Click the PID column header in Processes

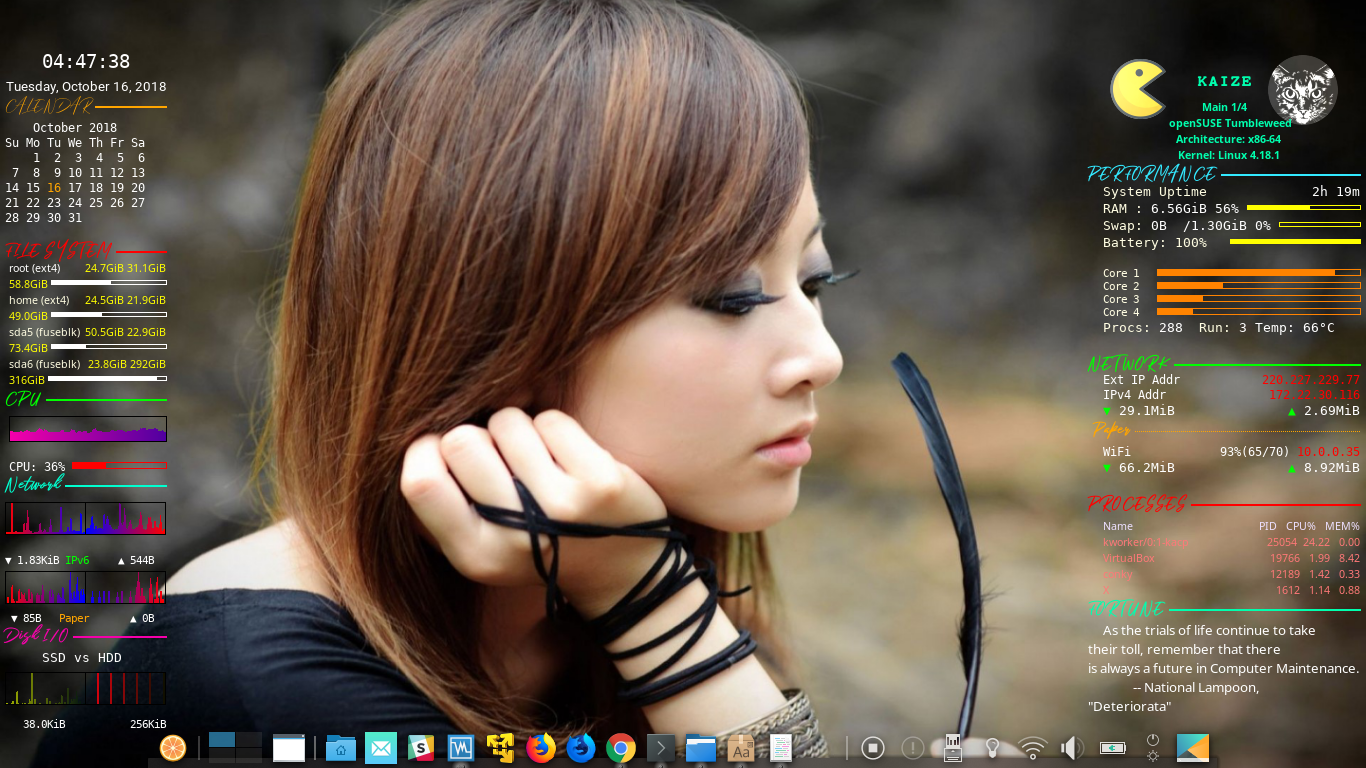click(x=1268, y=526)
